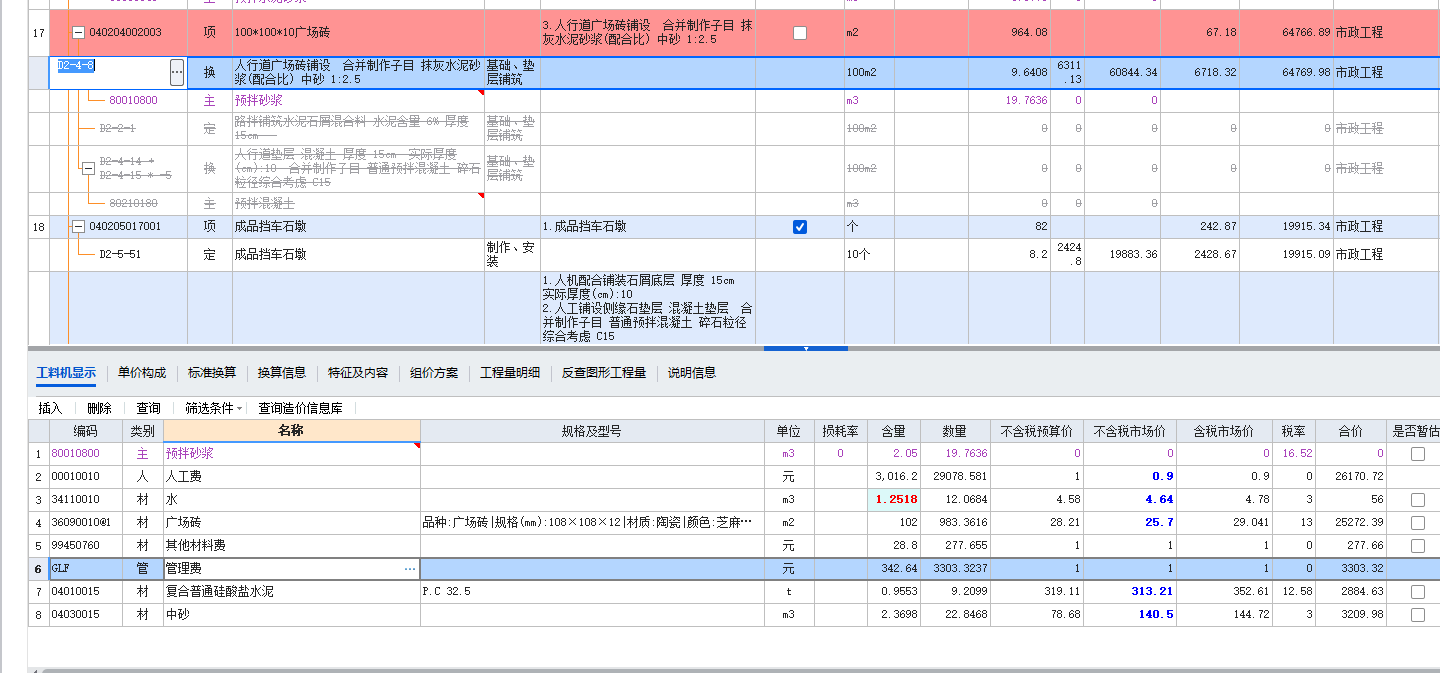Open the 工程量明细 tab
This screenshot has height=673, width=1440.
[510, 373]
